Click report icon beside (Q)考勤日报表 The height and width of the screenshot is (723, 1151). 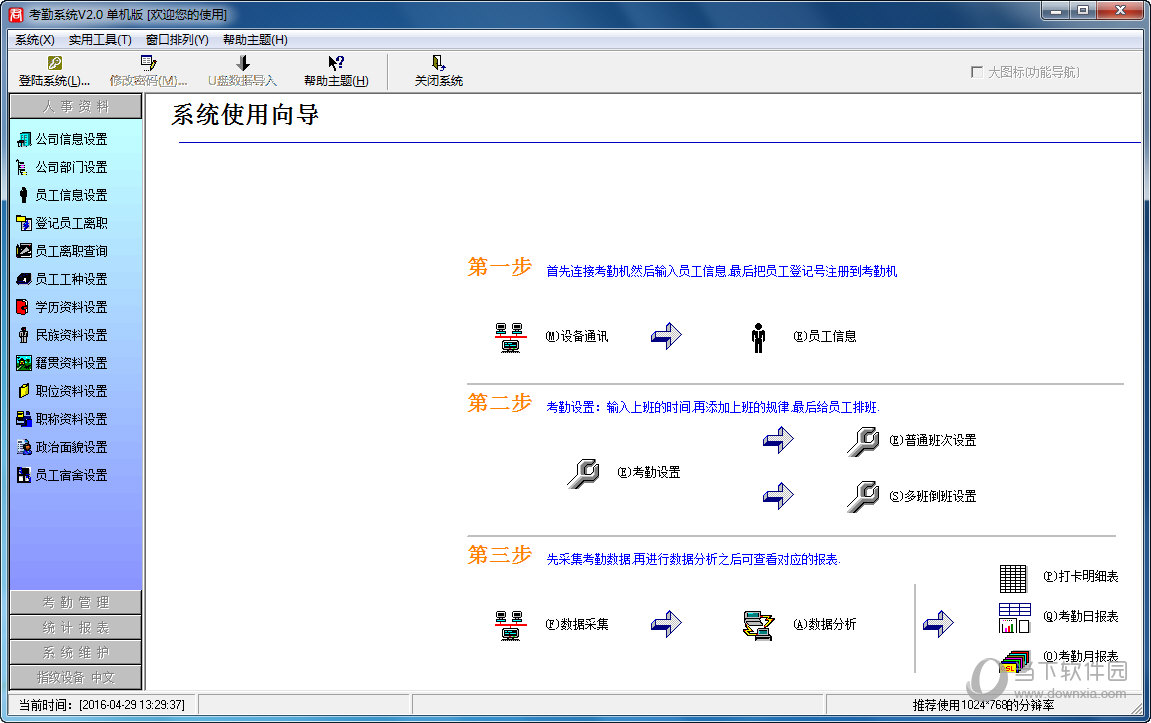click(1014, 618)
